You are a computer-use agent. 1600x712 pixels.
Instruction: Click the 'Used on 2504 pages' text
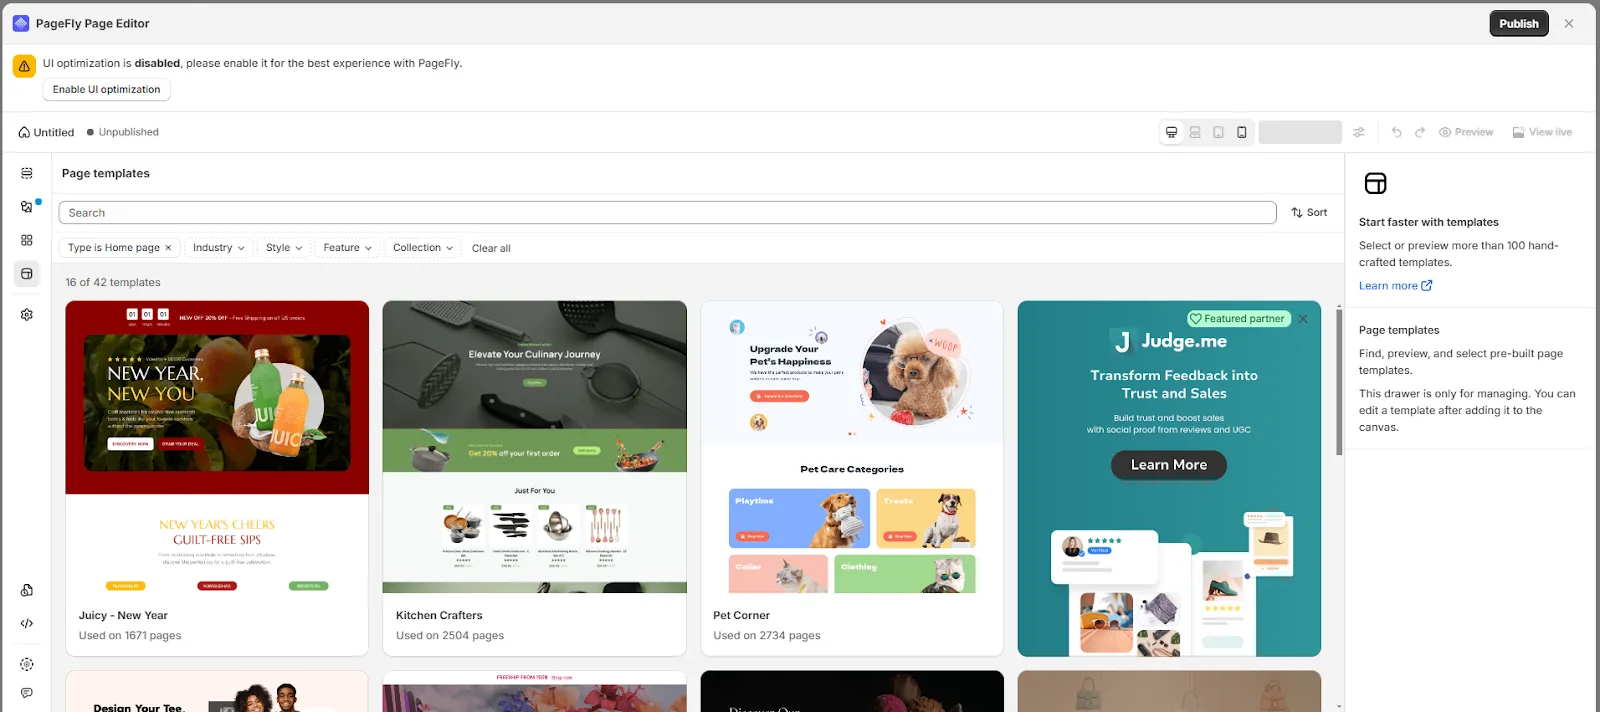pos(450,636)
